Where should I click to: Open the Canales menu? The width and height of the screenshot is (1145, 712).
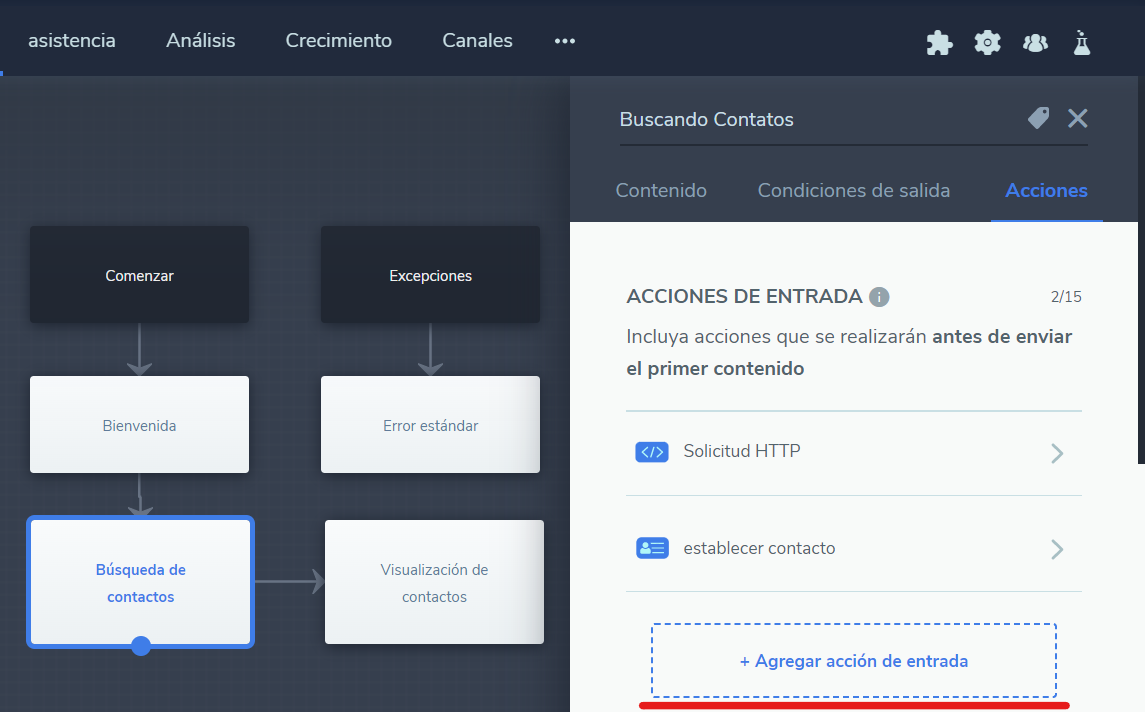477,41
